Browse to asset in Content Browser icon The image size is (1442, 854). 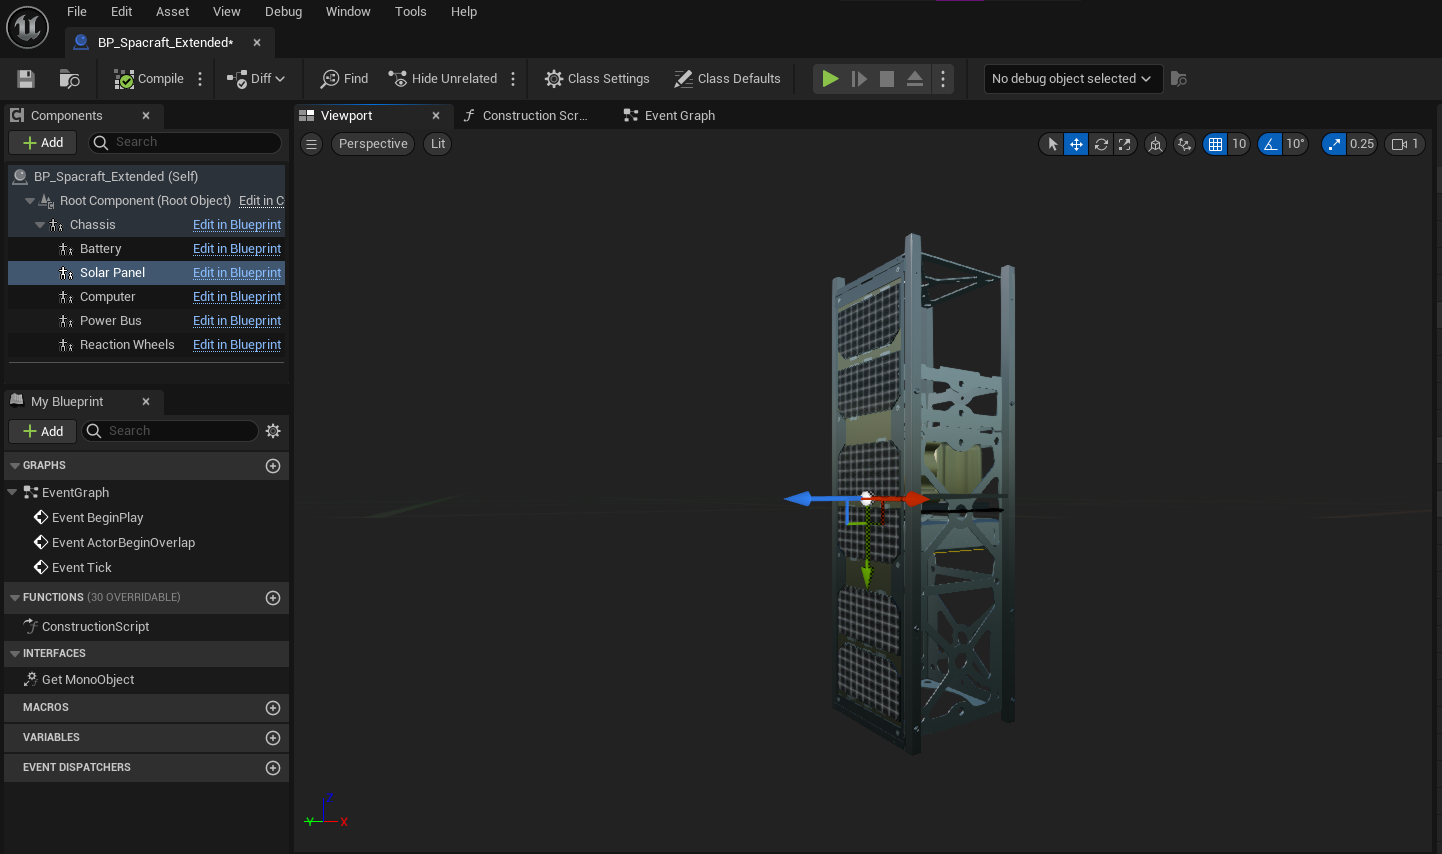[69, 79]
